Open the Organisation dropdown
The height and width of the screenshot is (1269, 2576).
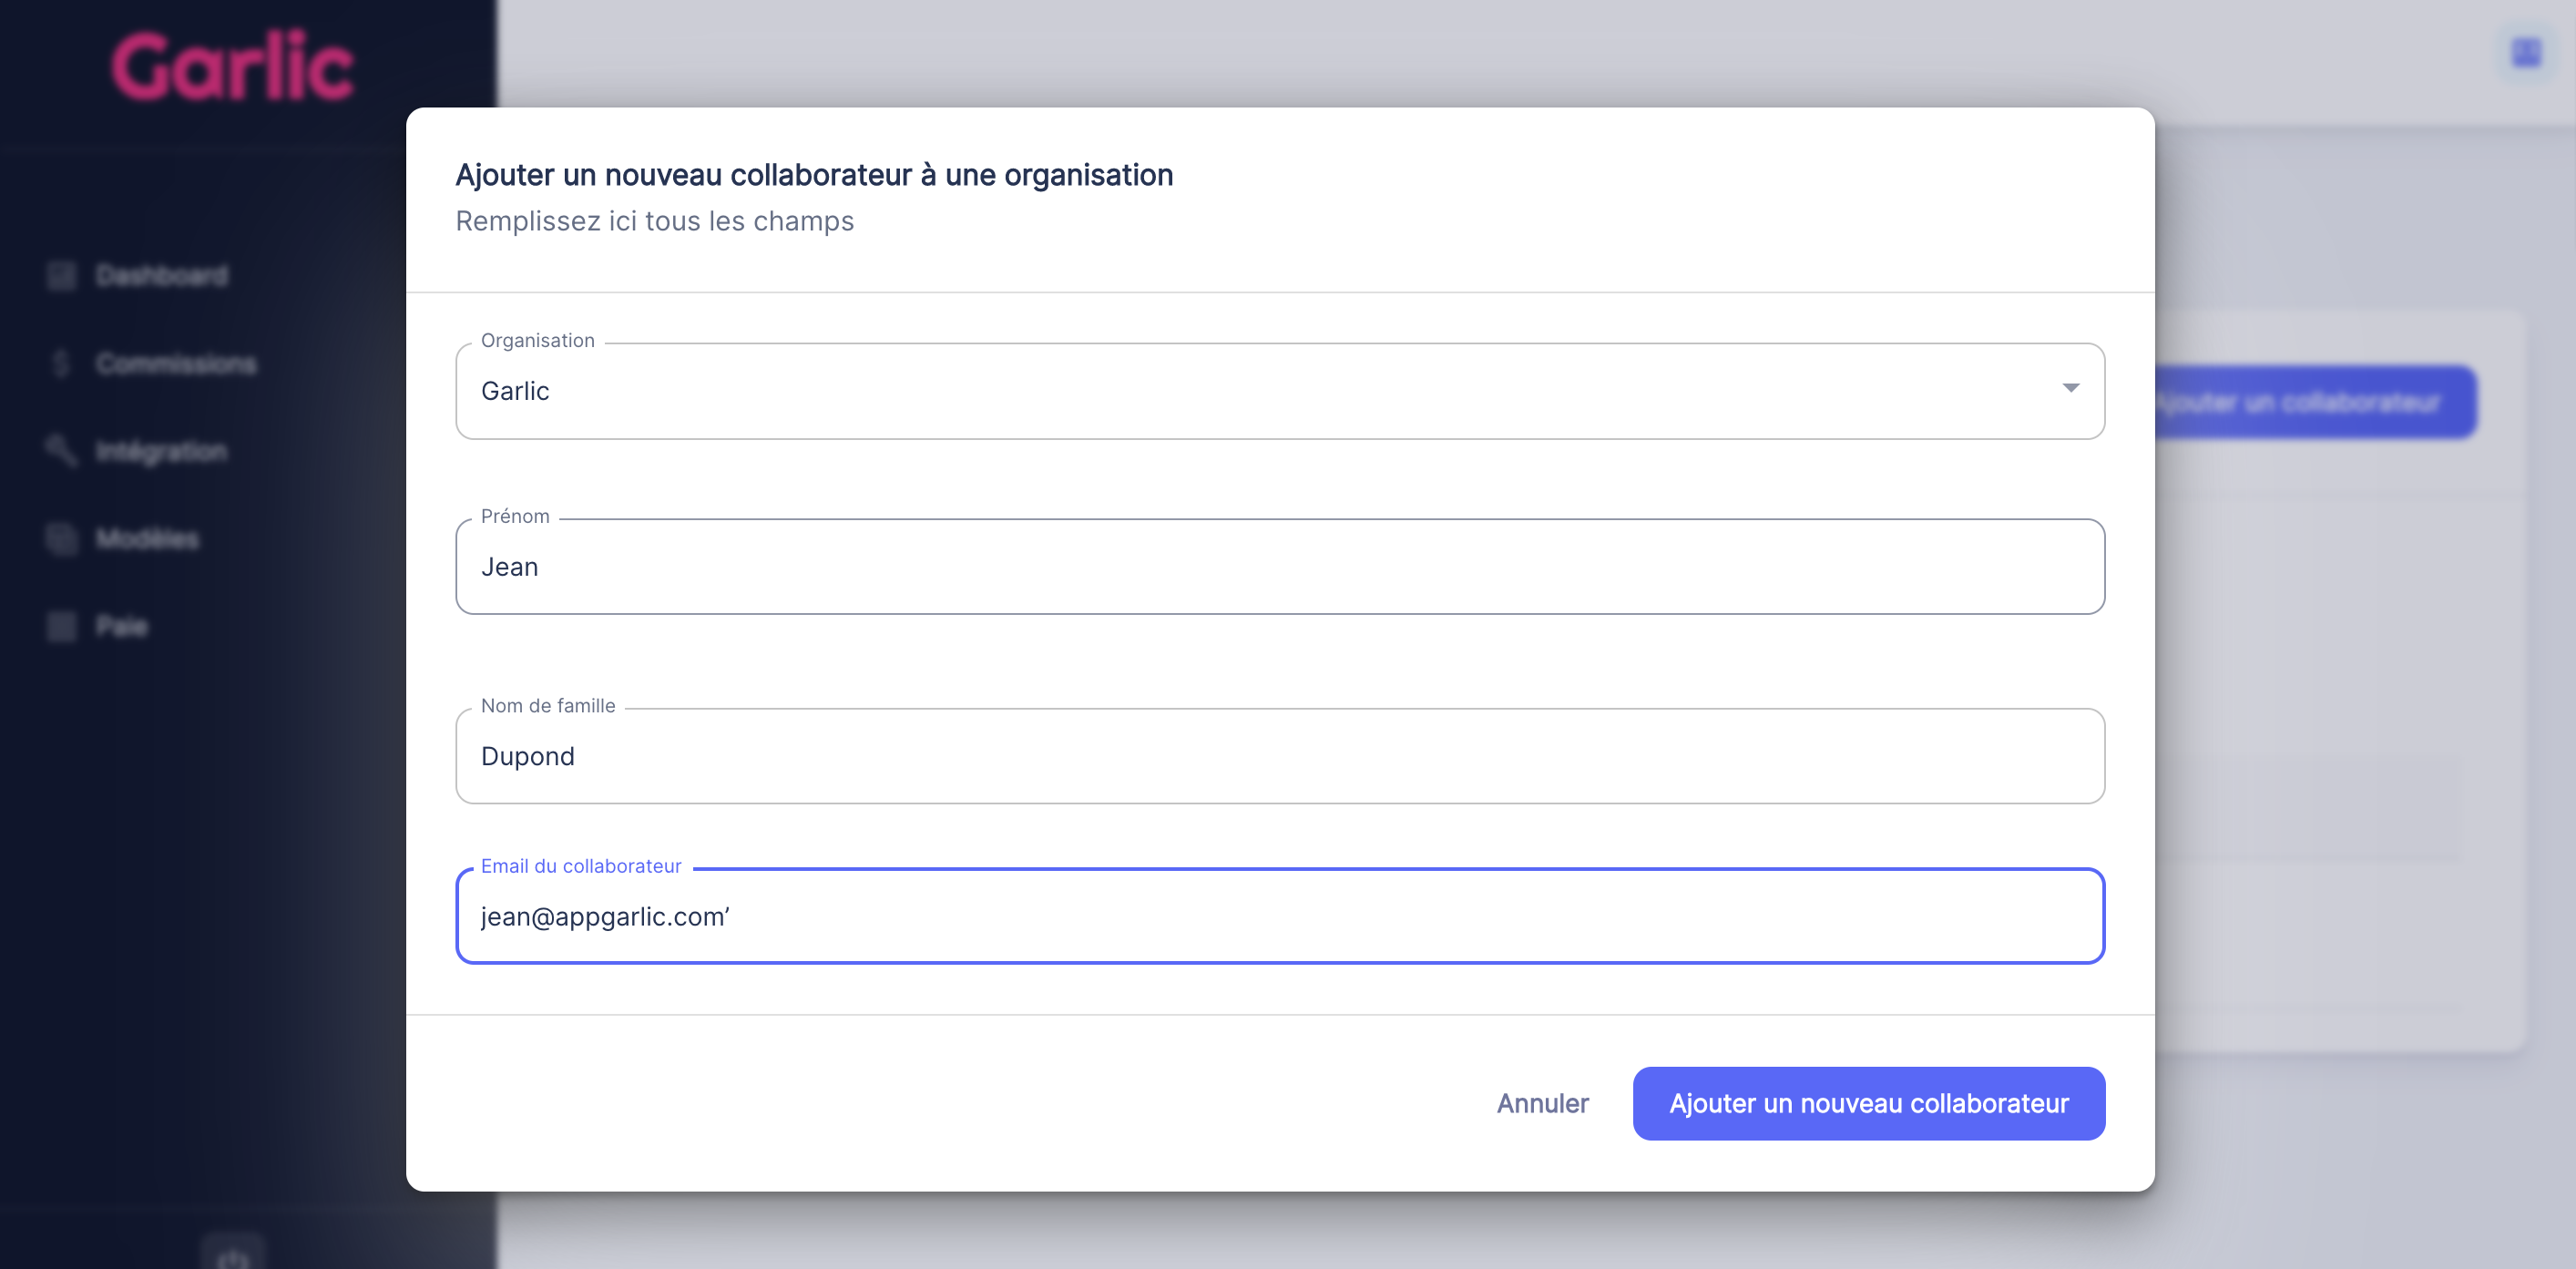click(2070, 390)
